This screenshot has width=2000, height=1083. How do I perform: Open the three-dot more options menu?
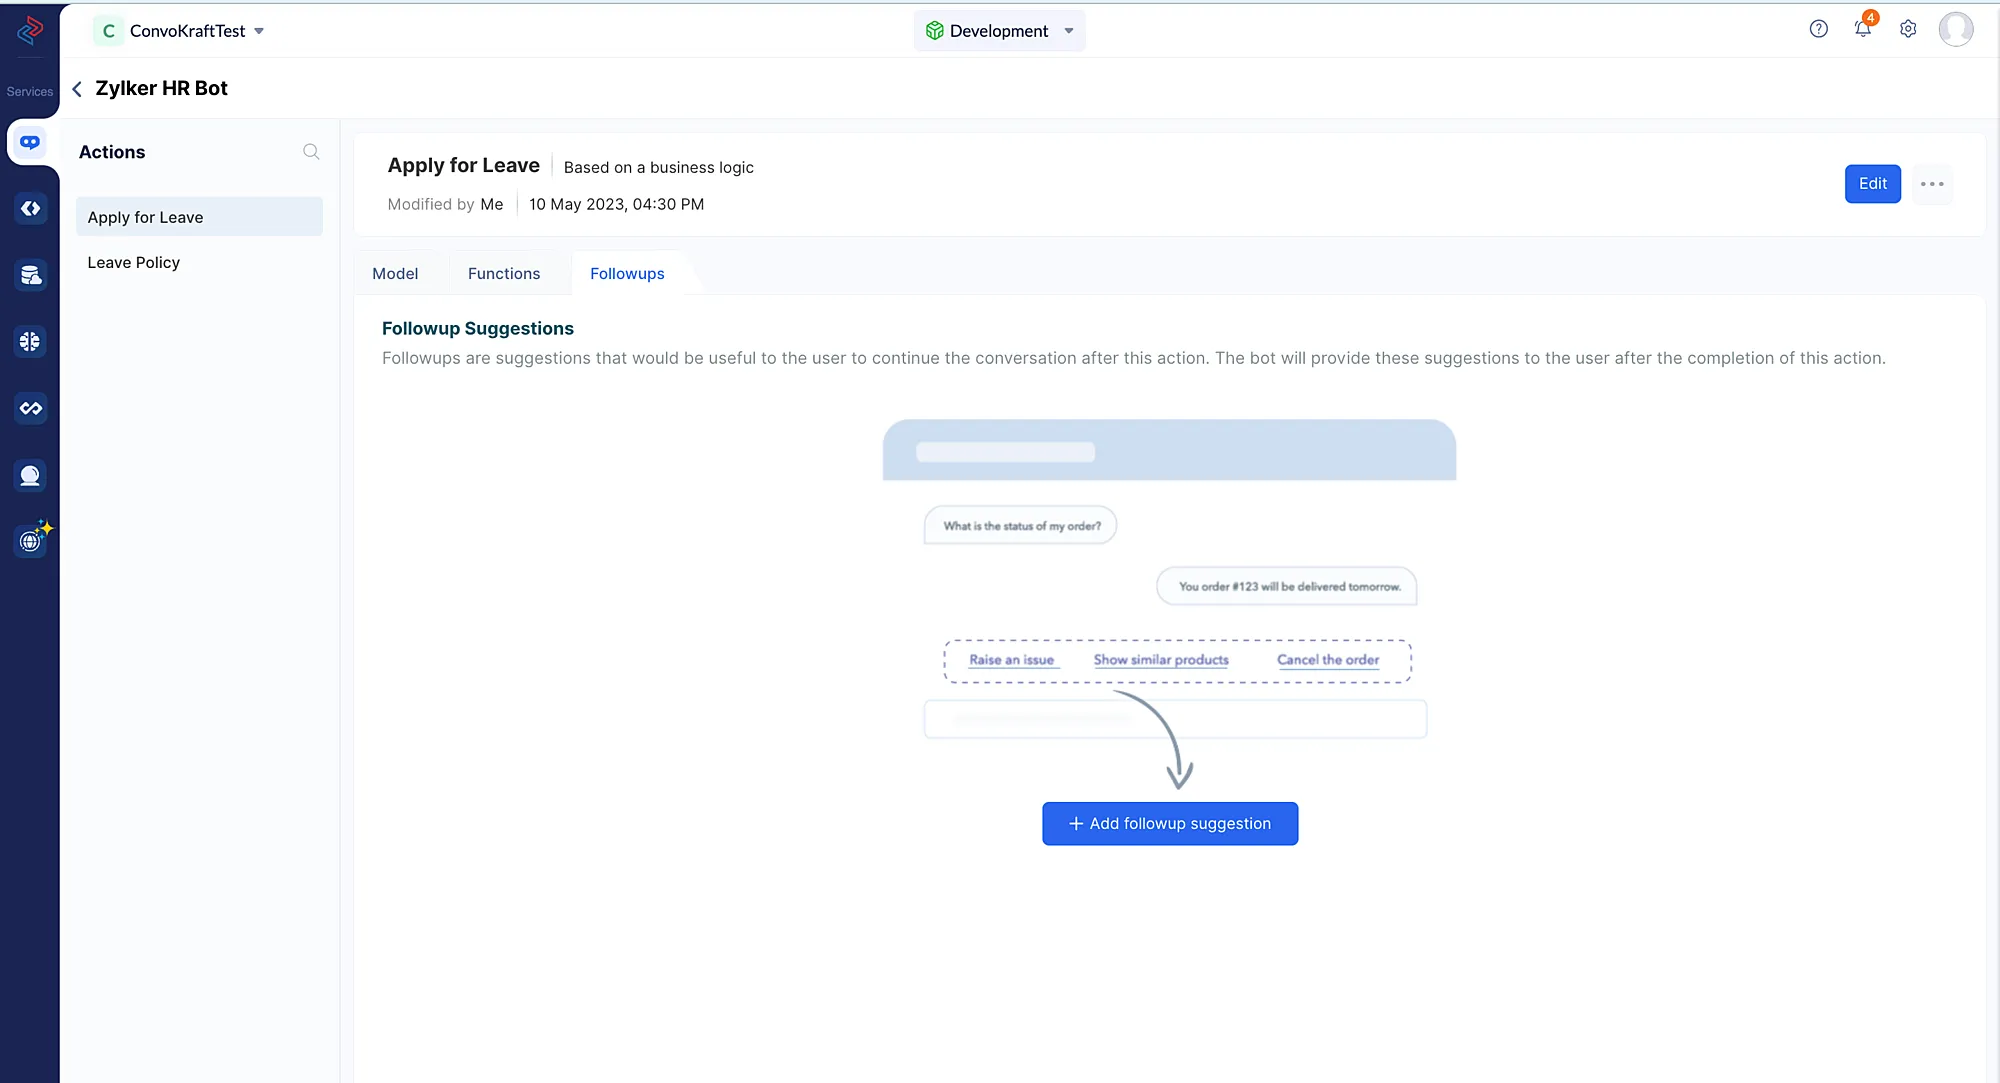click(1932, 184)
